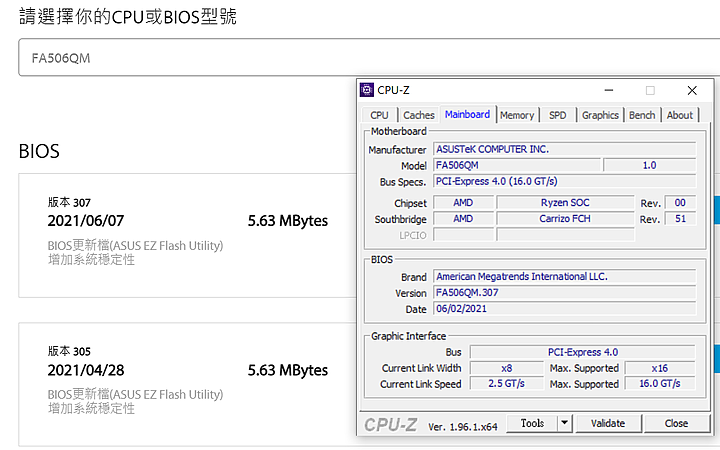Click the BIOS section heading on the web page

[x=39, y=151]
